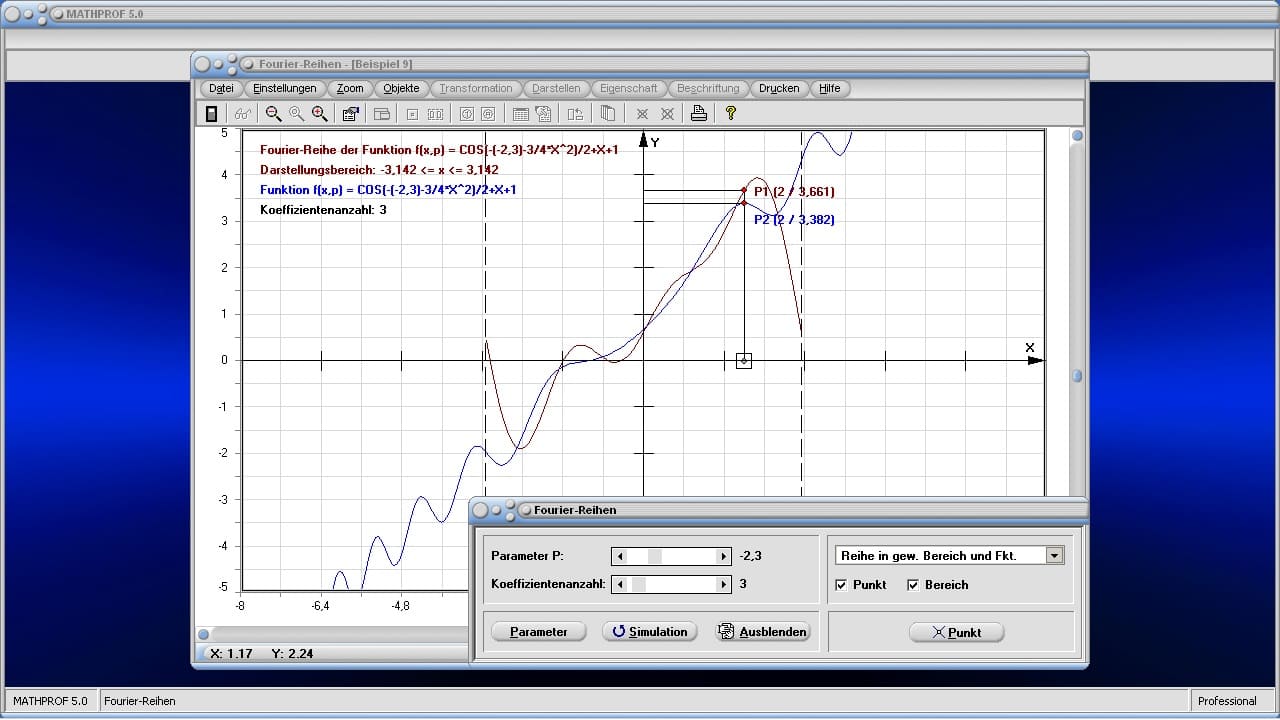1280x720 pixels.
Task: Click the square point marker on the x-axis
Action: [743, 360]
